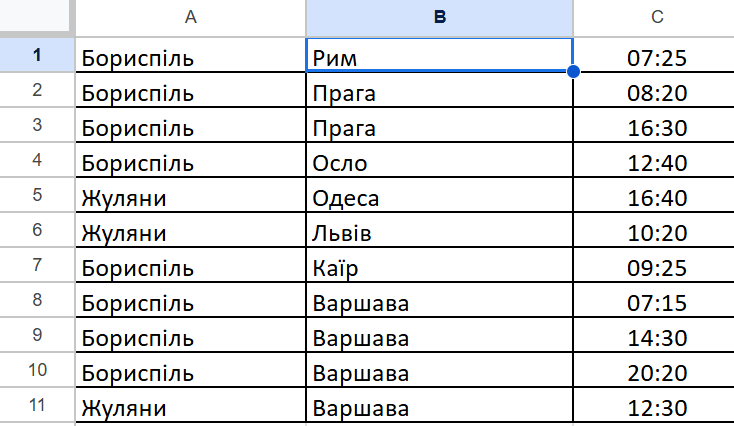Click the Каїр cell

pos(439,268)
